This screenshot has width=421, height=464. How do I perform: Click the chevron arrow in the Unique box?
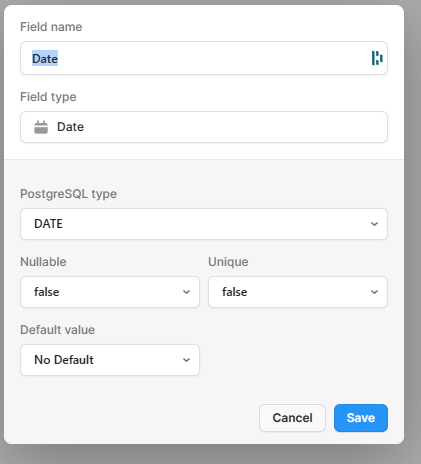click(x=374, y=292)
